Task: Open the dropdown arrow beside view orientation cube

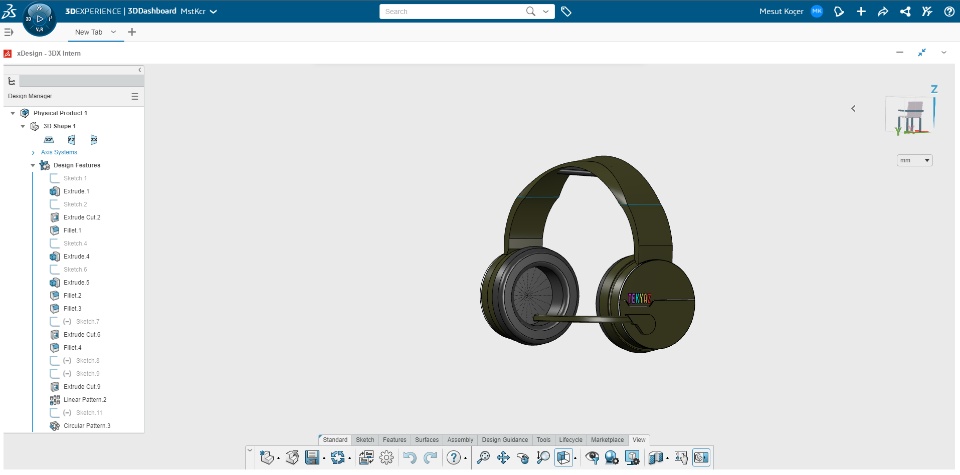Action: click(575, 458)
